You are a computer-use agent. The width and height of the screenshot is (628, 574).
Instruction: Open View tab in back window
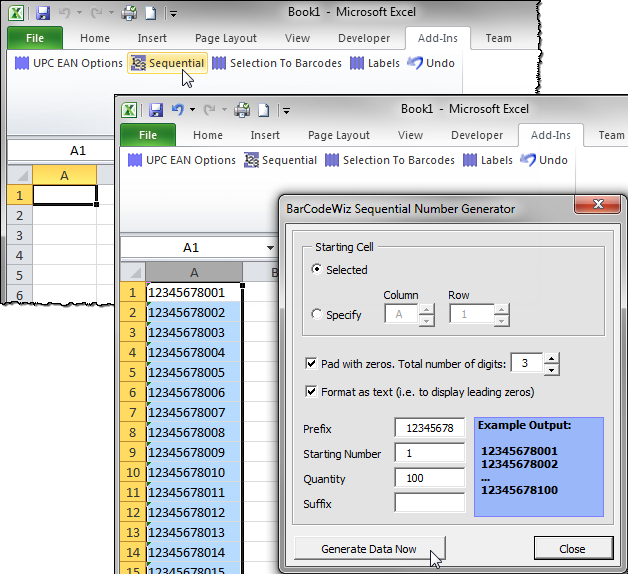point(297,38)
